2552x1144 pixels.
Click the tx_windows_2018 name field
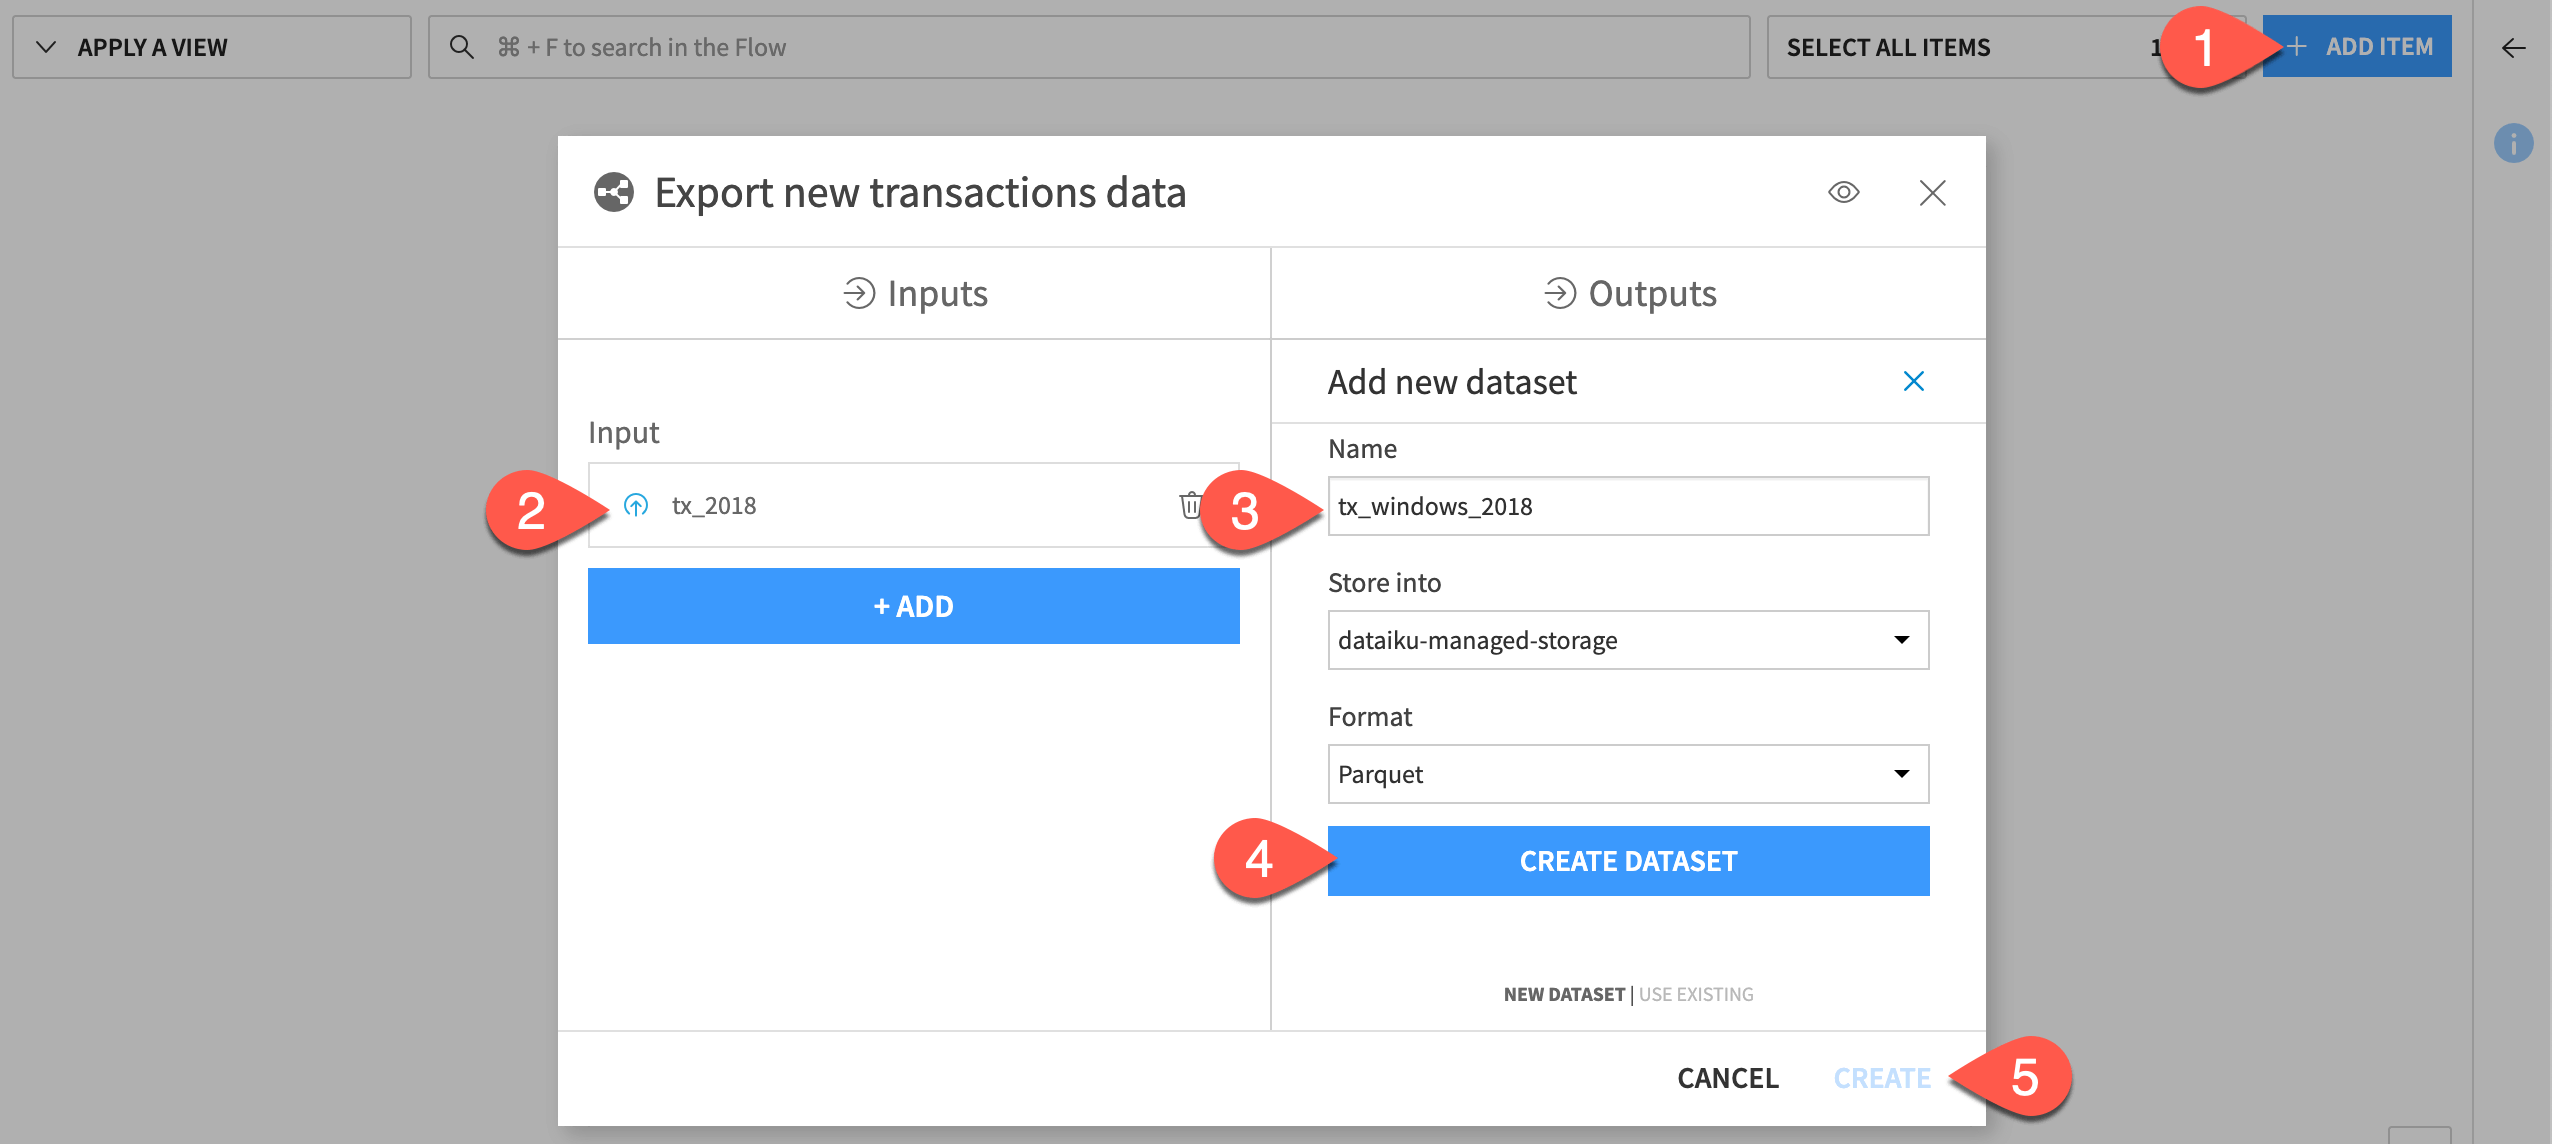coord(1626,506)
